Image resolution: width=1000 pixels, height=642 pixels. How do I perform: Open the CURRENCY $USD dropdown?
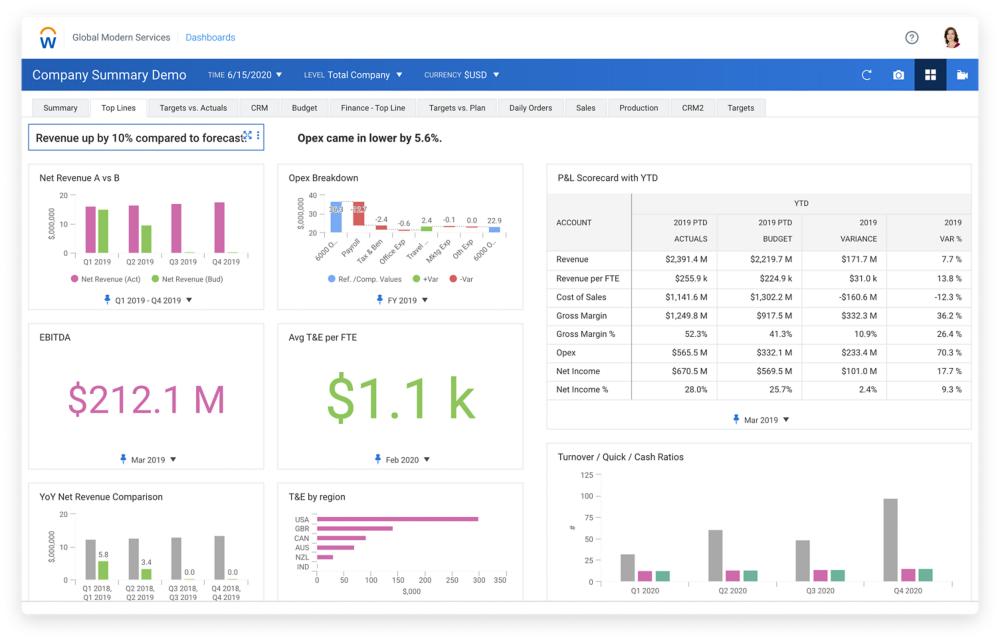click(461, 75)
